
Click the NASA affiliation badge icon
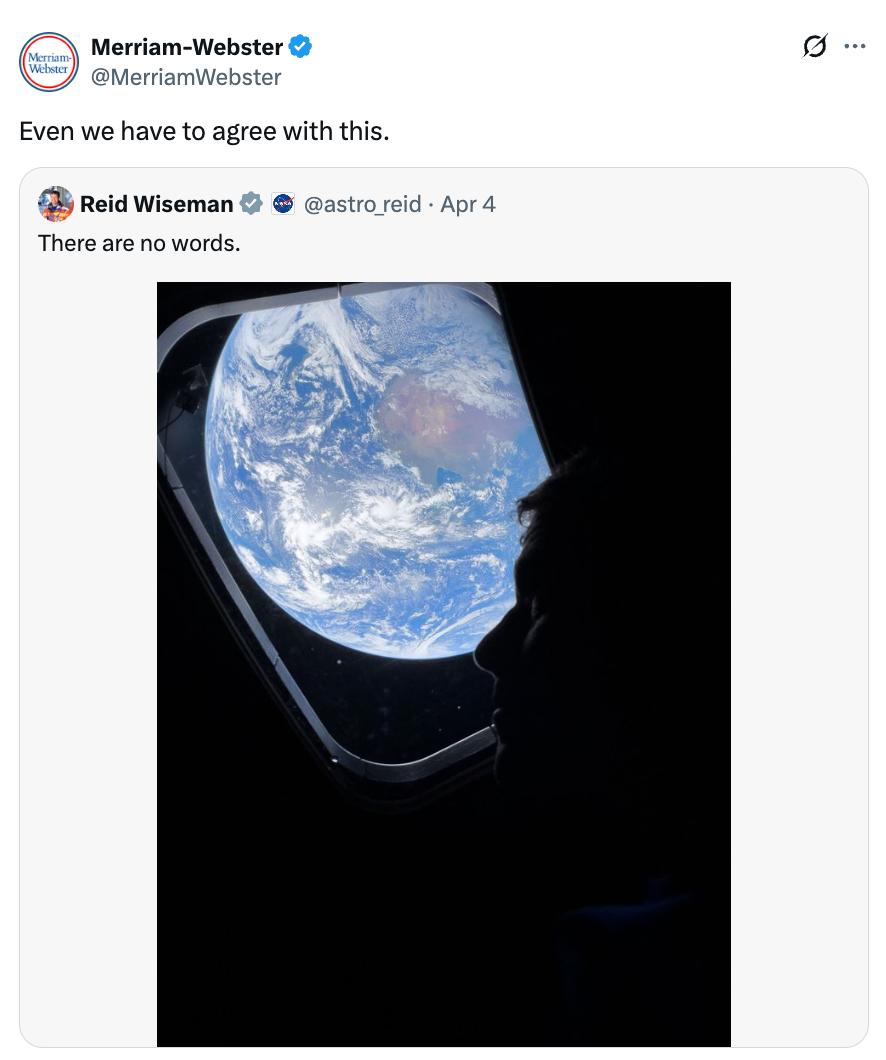(x=282, y=204)
